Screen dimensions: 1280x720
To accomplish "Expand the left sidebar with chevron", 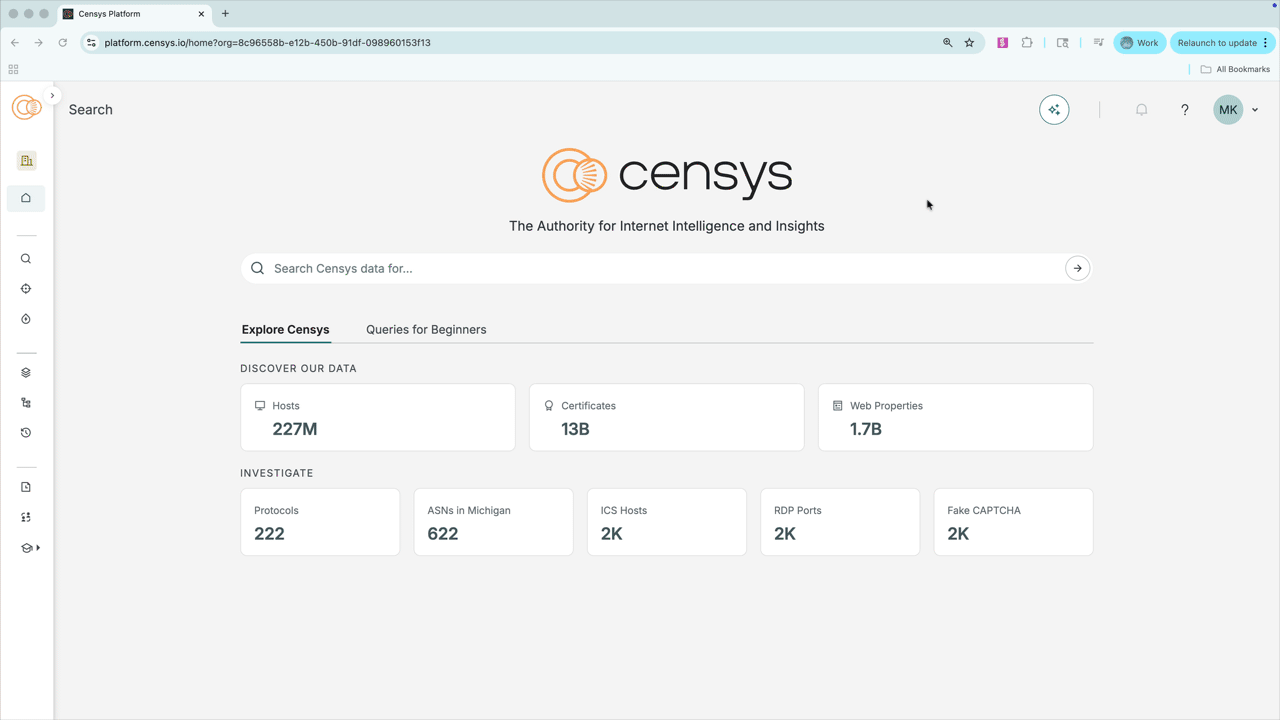I will (x=52, y=96).
